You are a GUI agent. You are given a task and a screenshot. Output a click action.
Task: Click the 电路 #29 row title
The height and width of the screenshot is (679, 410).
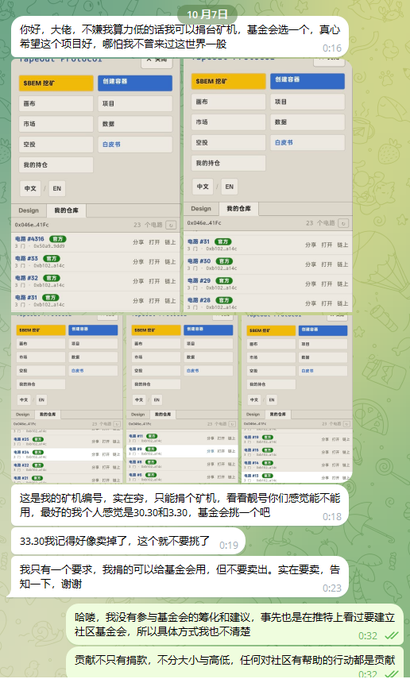[199, 281]
